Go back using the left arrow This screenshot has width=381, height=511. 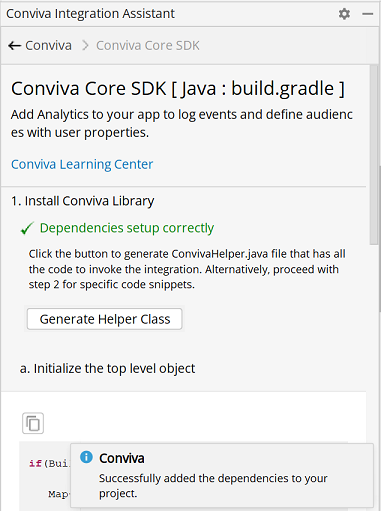(14, 45)
